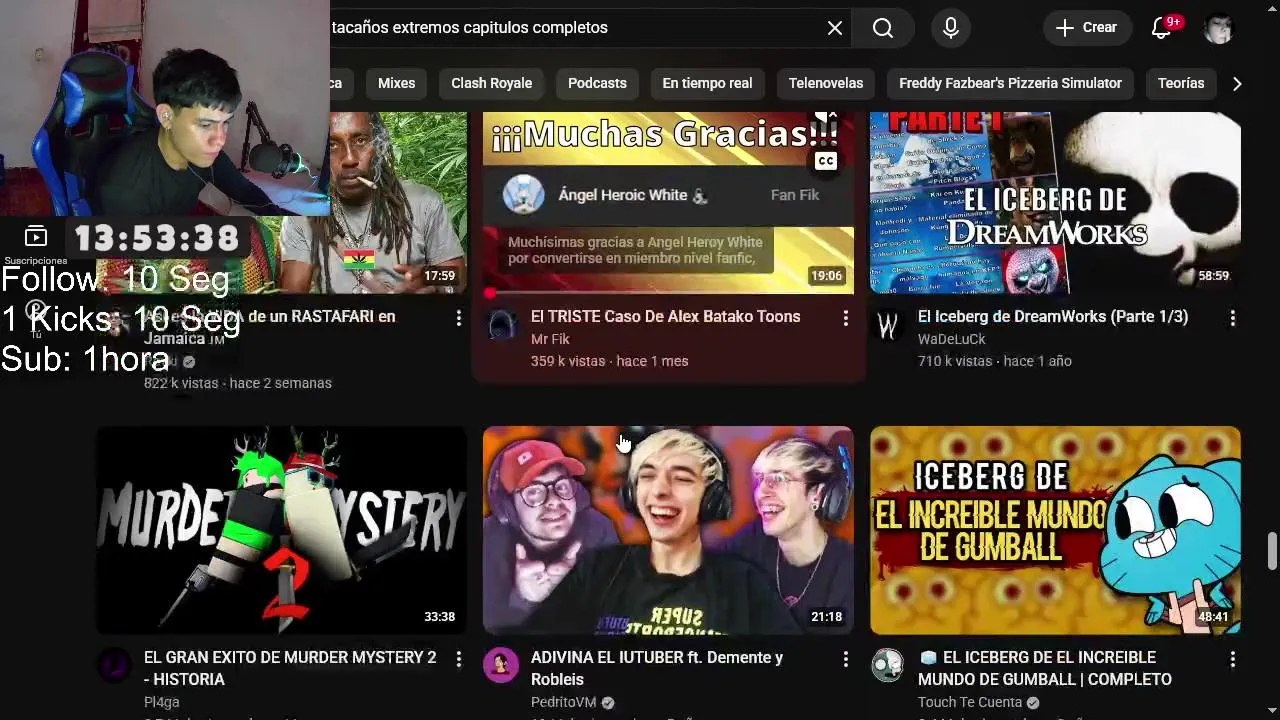Click the page vertical scrollbar thumb
1280x720 pixels.
[x=1272, y=549]
